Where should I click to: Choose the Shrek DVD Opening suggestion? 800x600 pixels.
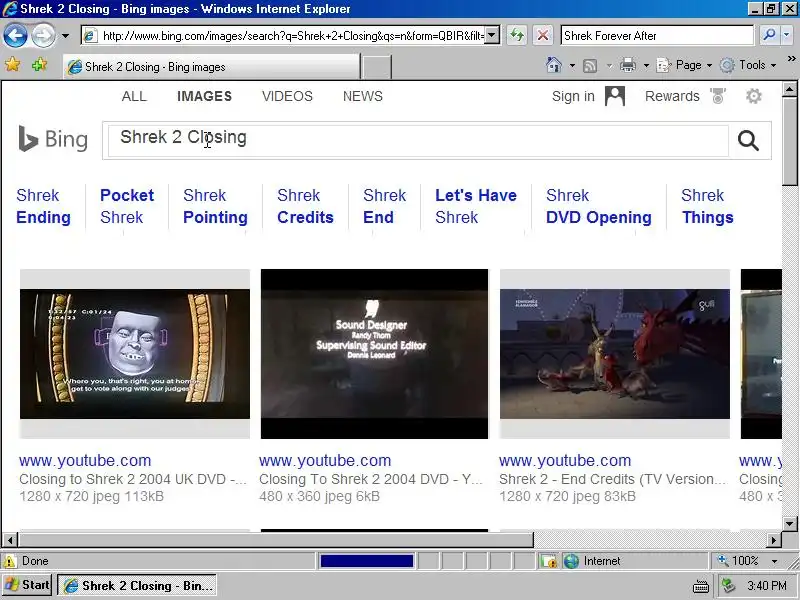[x=598, y=206]
